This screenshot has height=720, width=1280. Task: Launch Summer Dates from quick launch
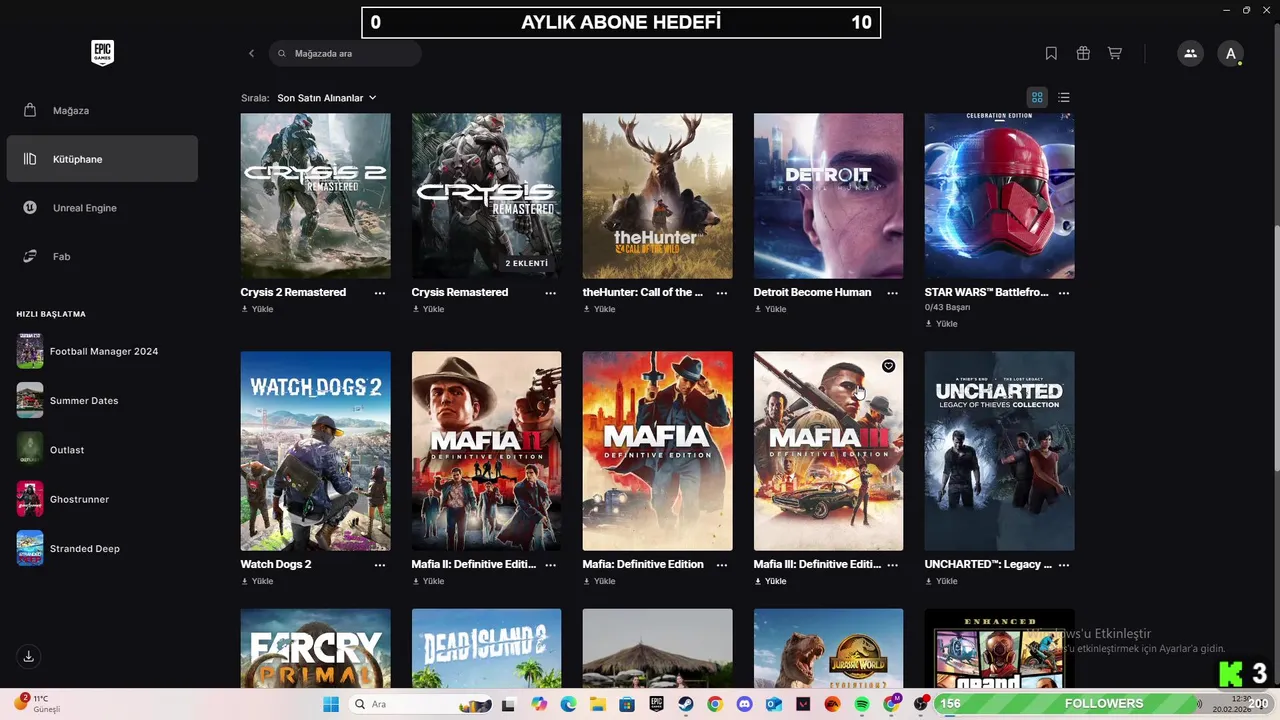click(68, 401)
